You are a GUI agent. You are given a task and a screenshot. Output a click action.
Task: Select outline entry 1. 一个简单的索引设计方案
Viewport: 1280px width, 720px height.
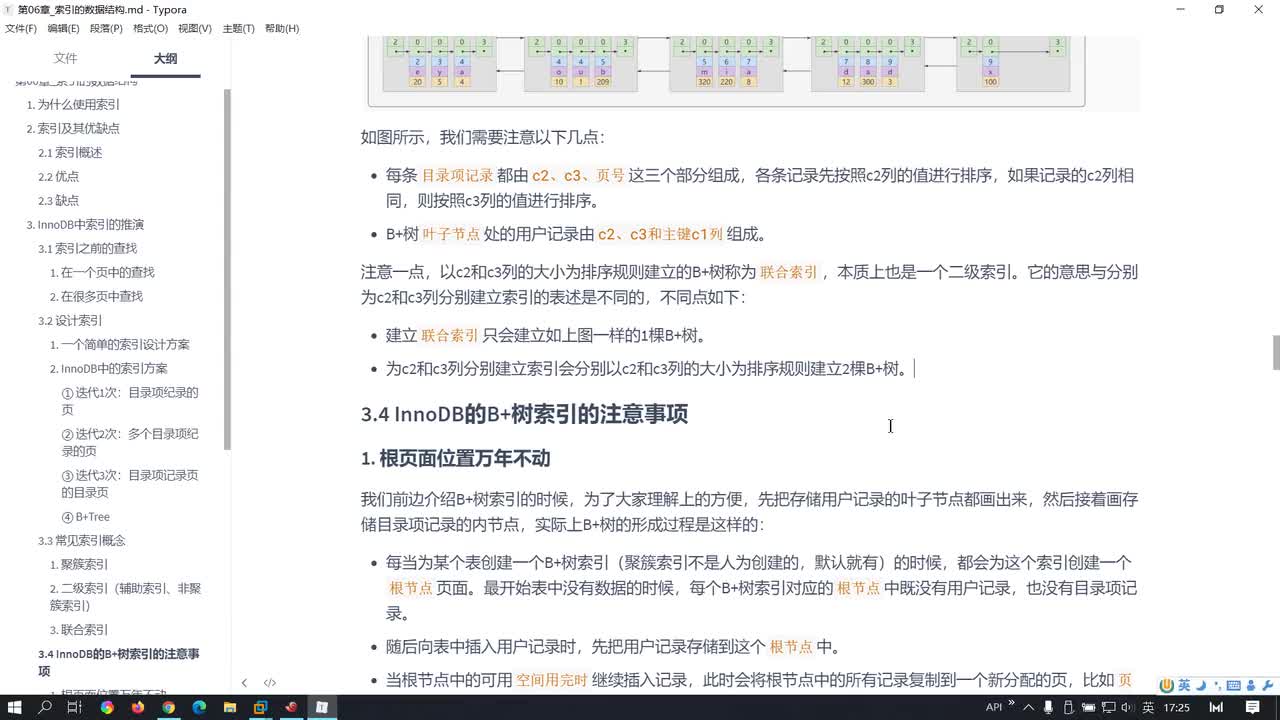(x=120, y=344)
